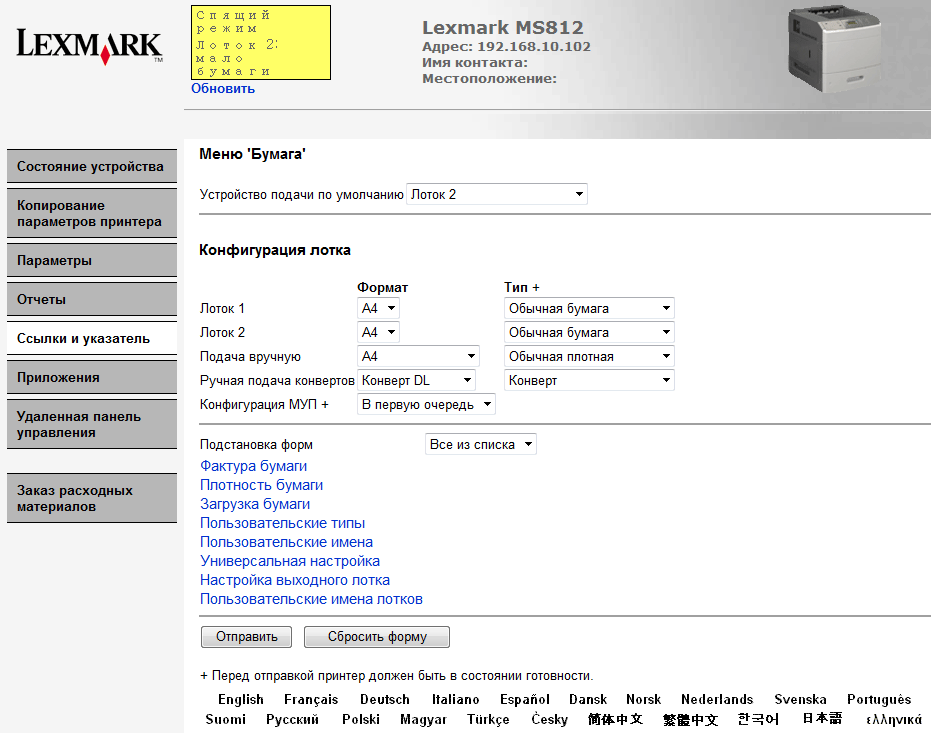Switch language to Türkçe
Viewport: 931px width, 733px height.
pos(488,719)
